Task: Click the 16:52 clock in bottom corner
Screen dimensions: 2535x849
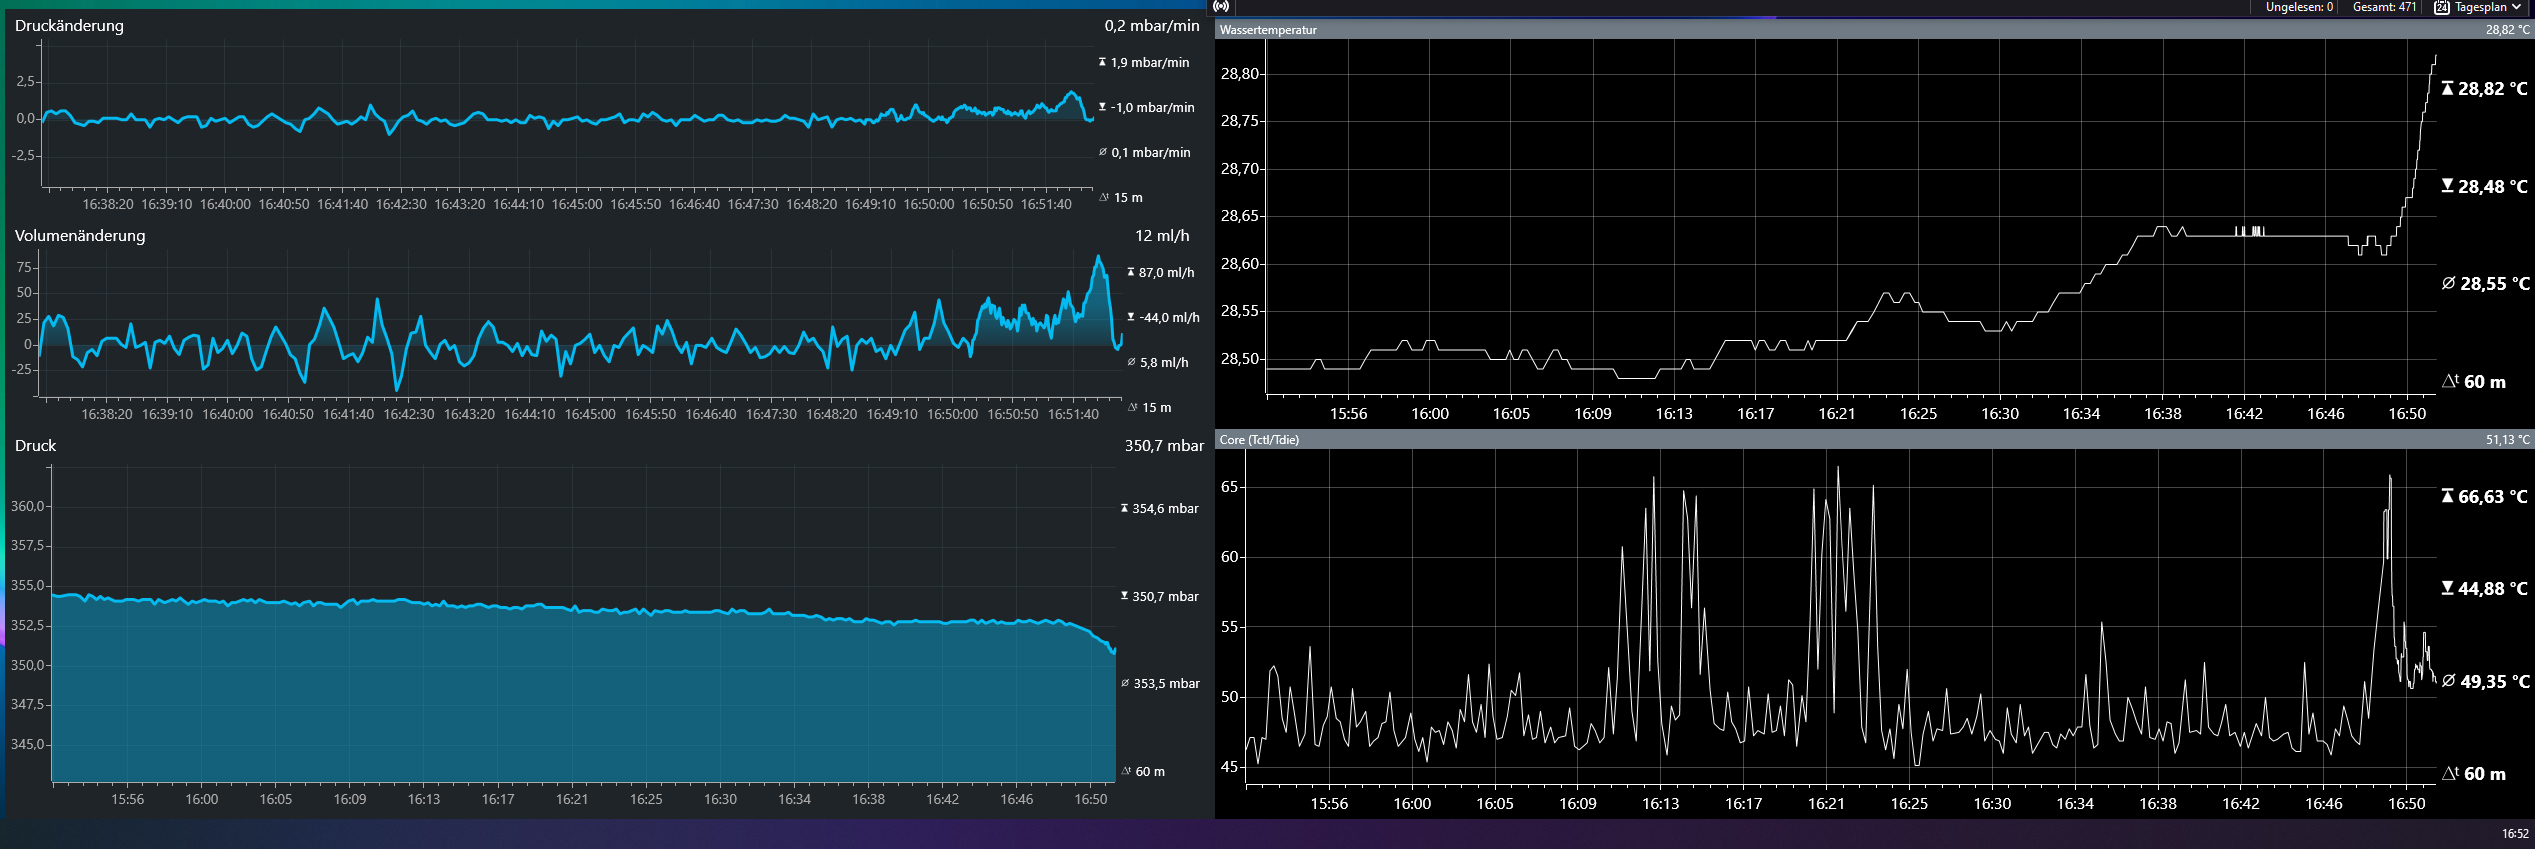Action: pos(2515,834)
